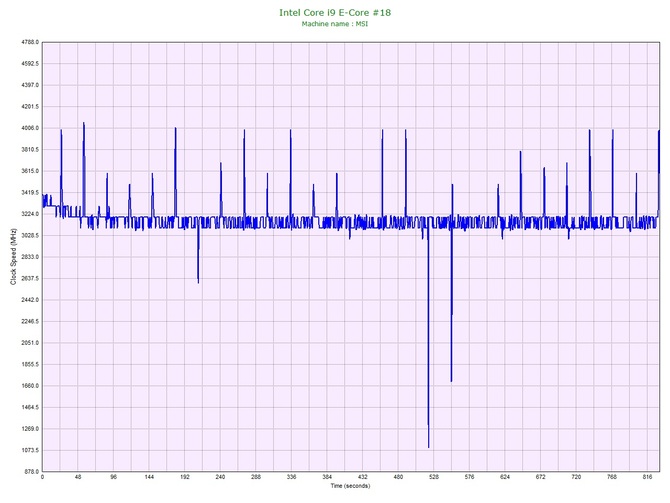Image resolution: width=670 pixels, height=503 pixels.
Task: Click the y-axis value 3419.5
Action: 30,193
